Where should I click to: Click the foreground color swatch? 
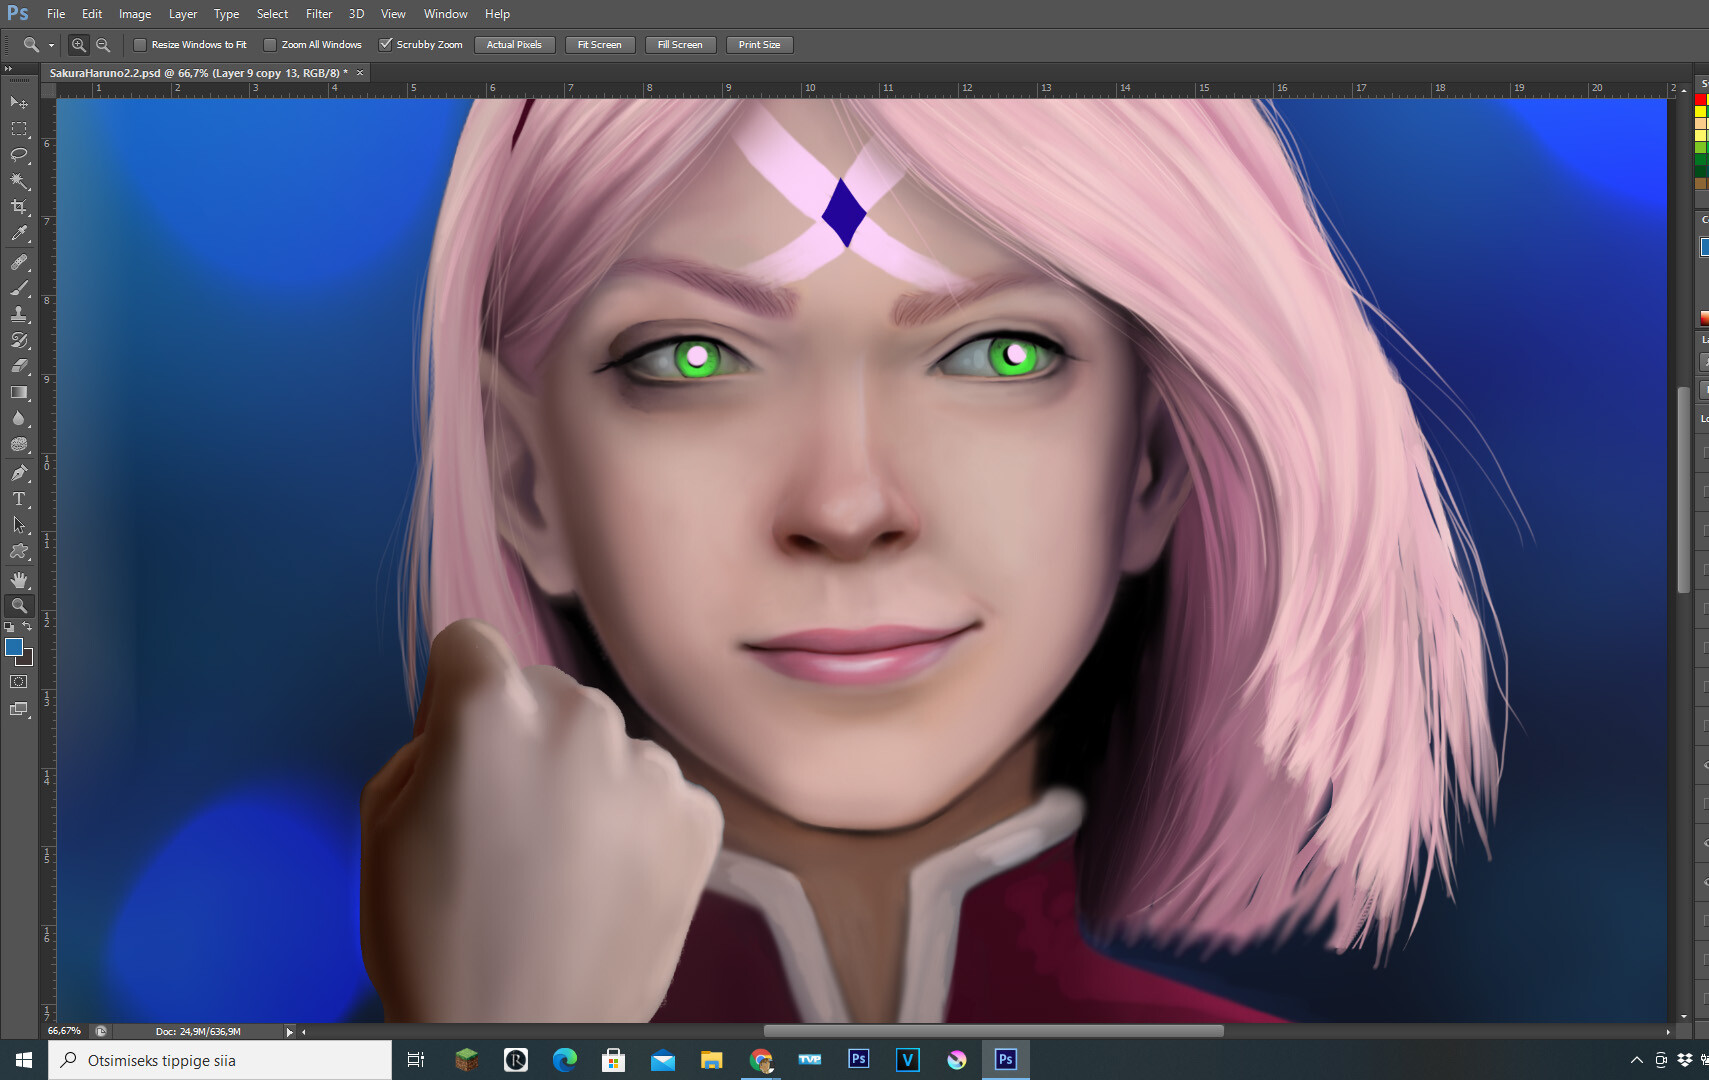point(14,648)
